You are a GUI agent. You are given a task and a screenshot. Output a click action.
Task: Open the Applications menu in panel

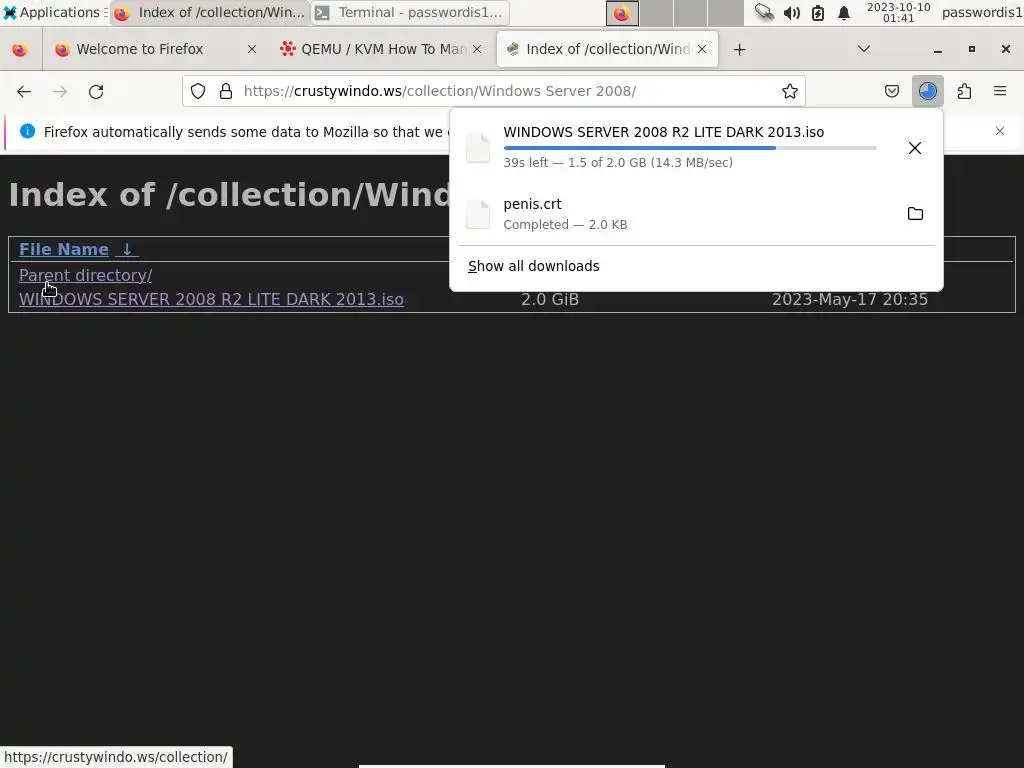(x=53, y=12)
